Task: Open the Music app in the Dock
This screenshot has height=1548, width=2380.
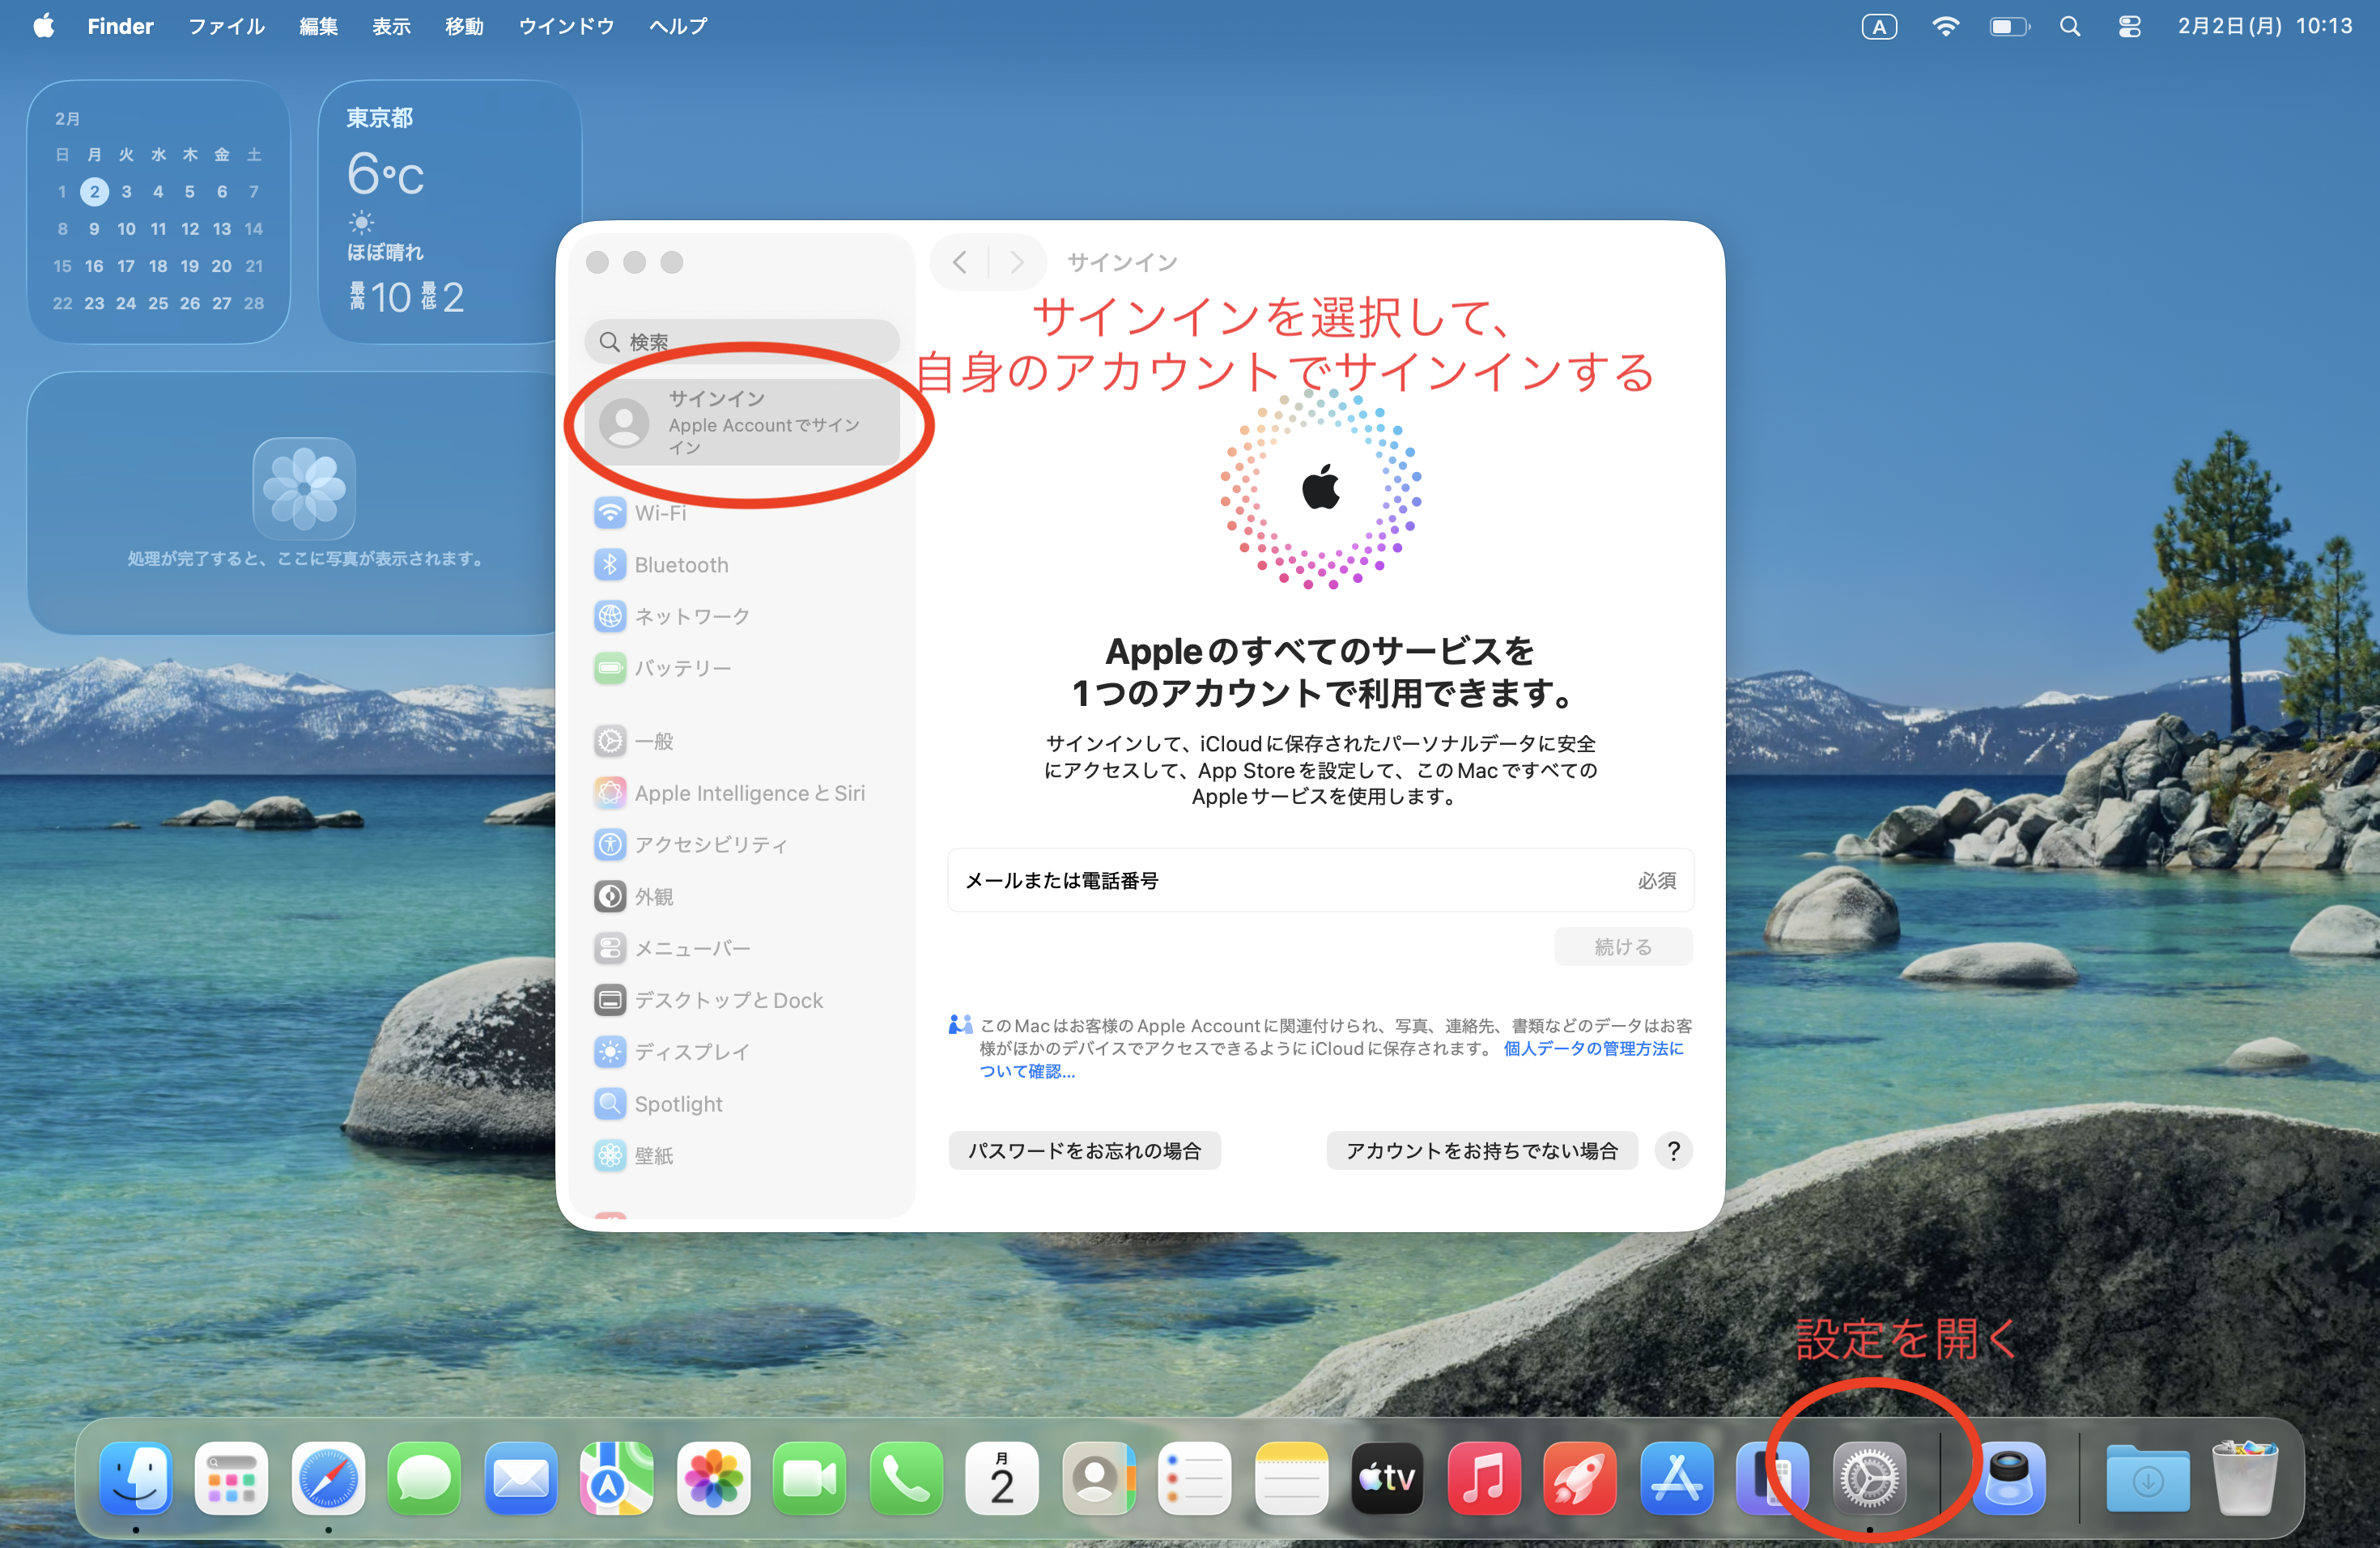Action: click(x=1484, y=1477)
